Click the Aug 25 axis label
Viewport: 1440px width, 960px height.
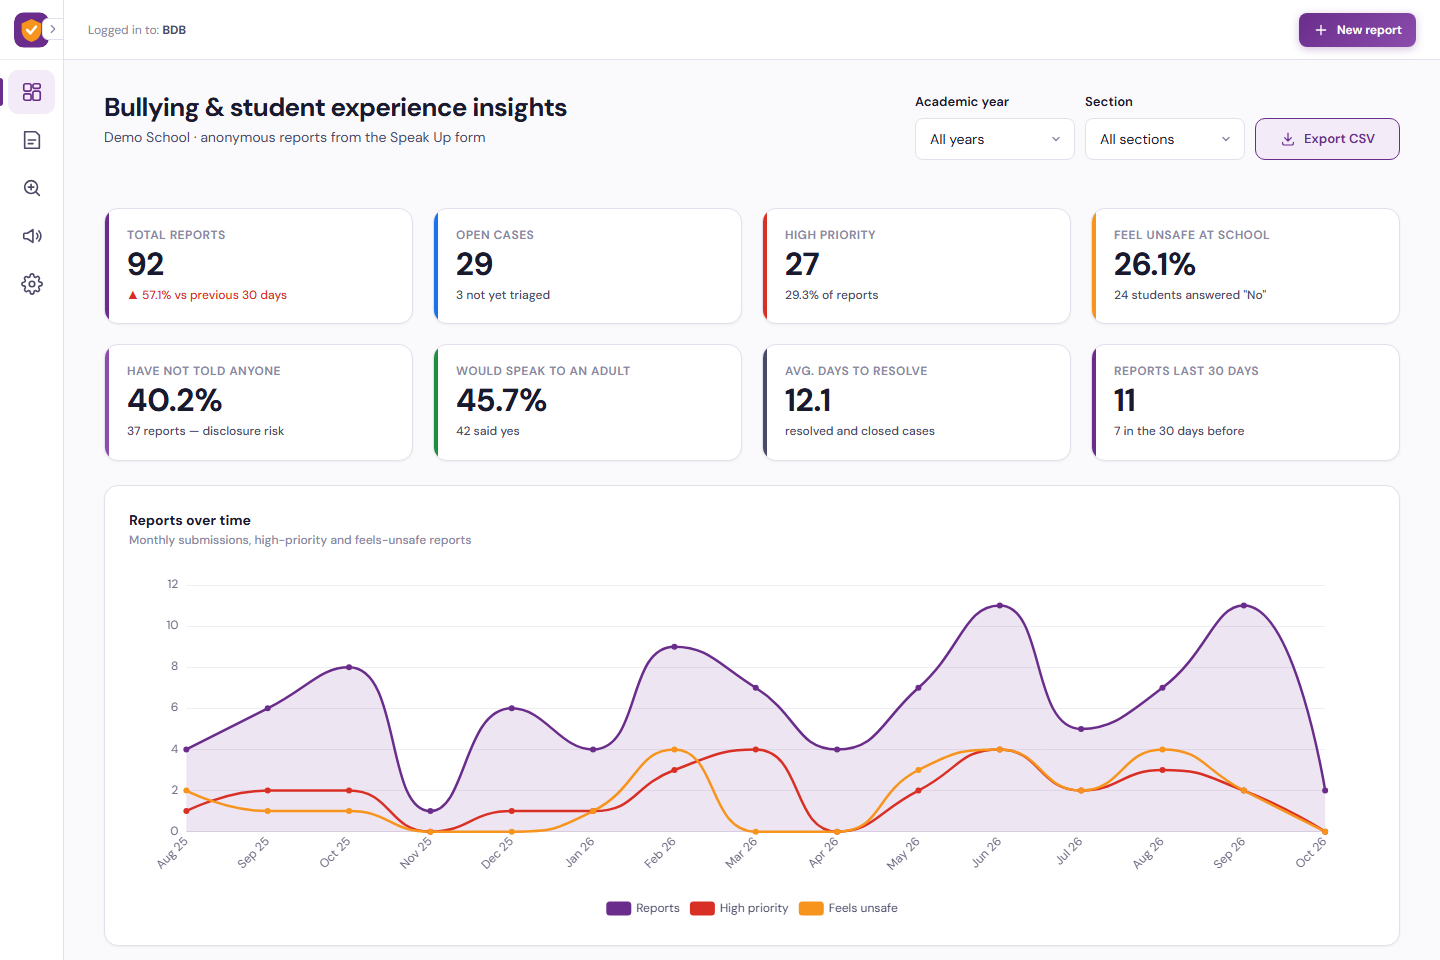point(173,852)
